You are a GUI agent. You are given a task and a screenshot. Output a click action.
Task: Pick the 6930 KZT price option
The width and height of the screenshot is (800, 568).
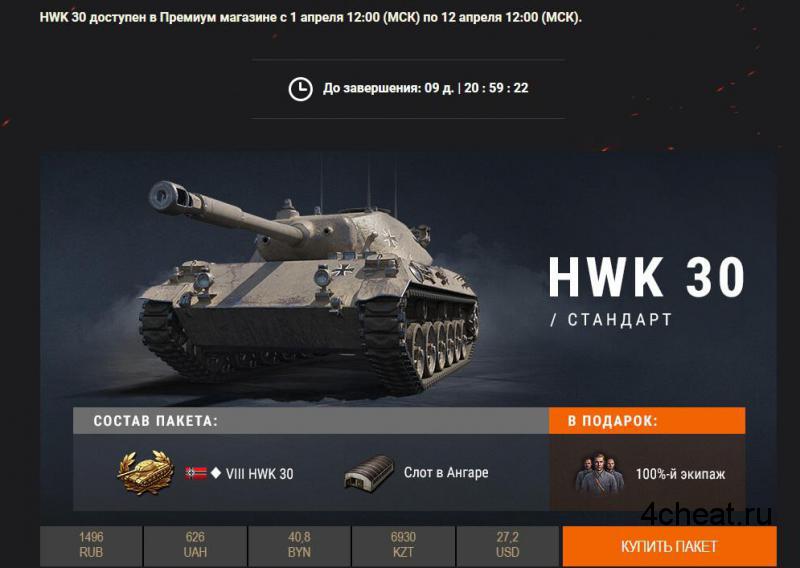[x=403, y=546]
